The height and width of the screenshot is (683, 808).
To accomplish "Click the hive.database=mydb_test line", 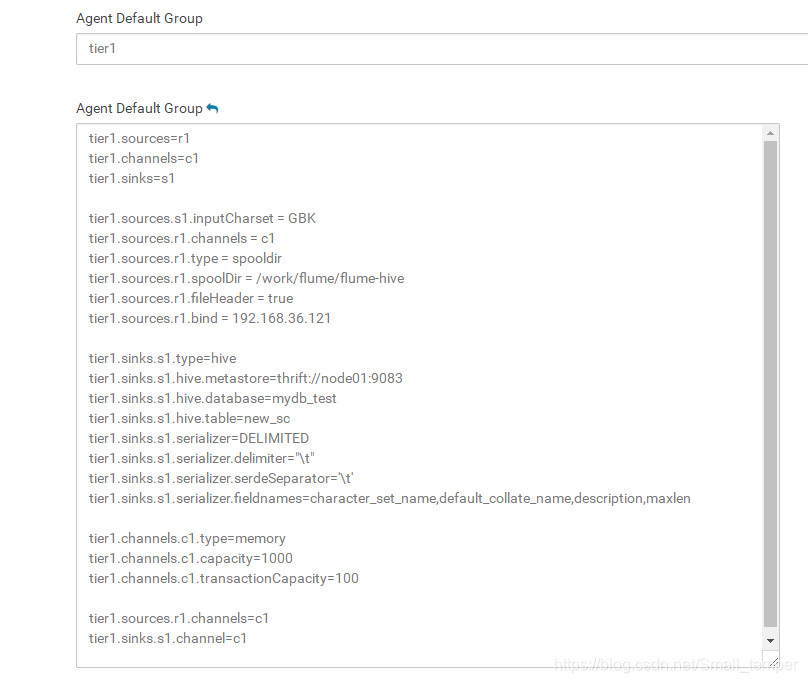I will pyautogui.click(x=212, y=399).
